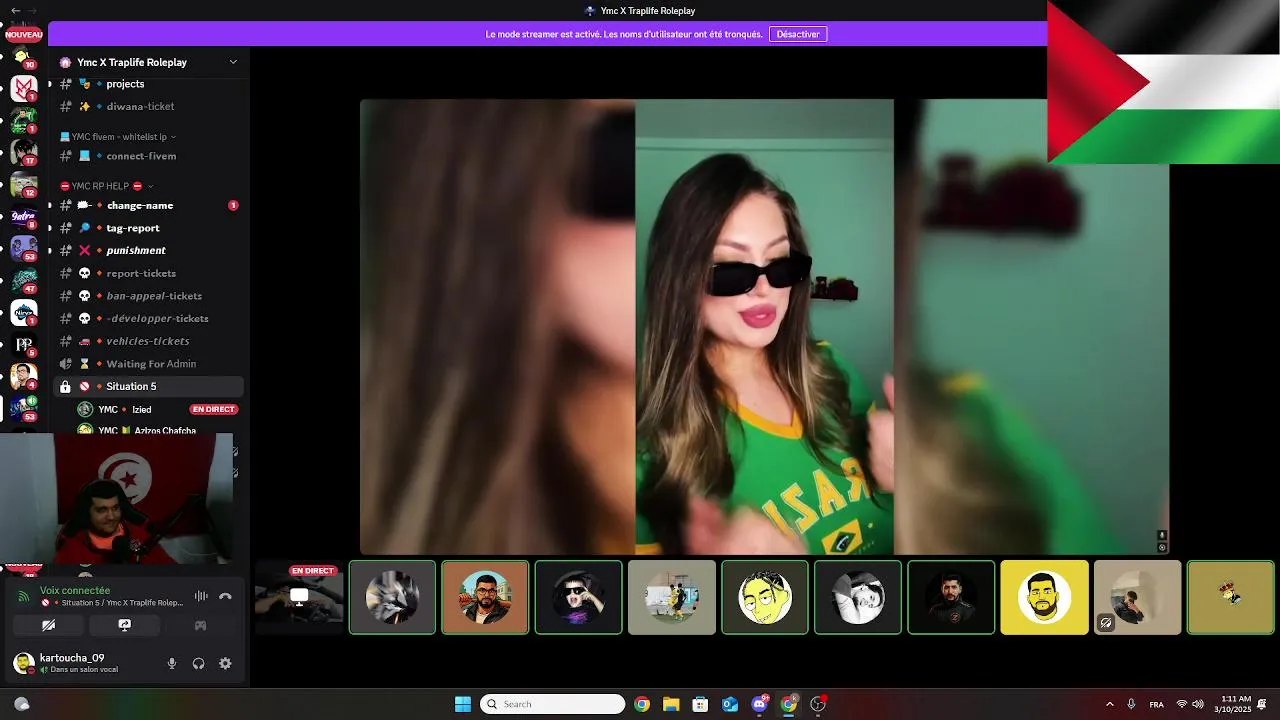This screenshot has height=720, width=1280.
Task: Select the EN DIRECT live stream tile
Action: 299,597
